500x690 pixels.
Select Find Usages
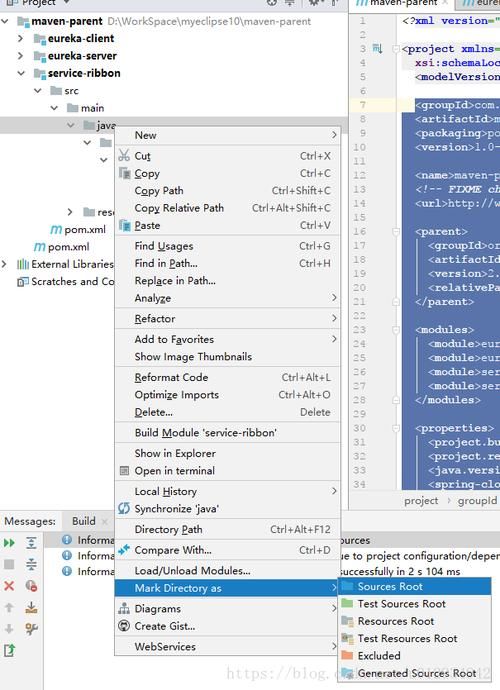[228, 246]
